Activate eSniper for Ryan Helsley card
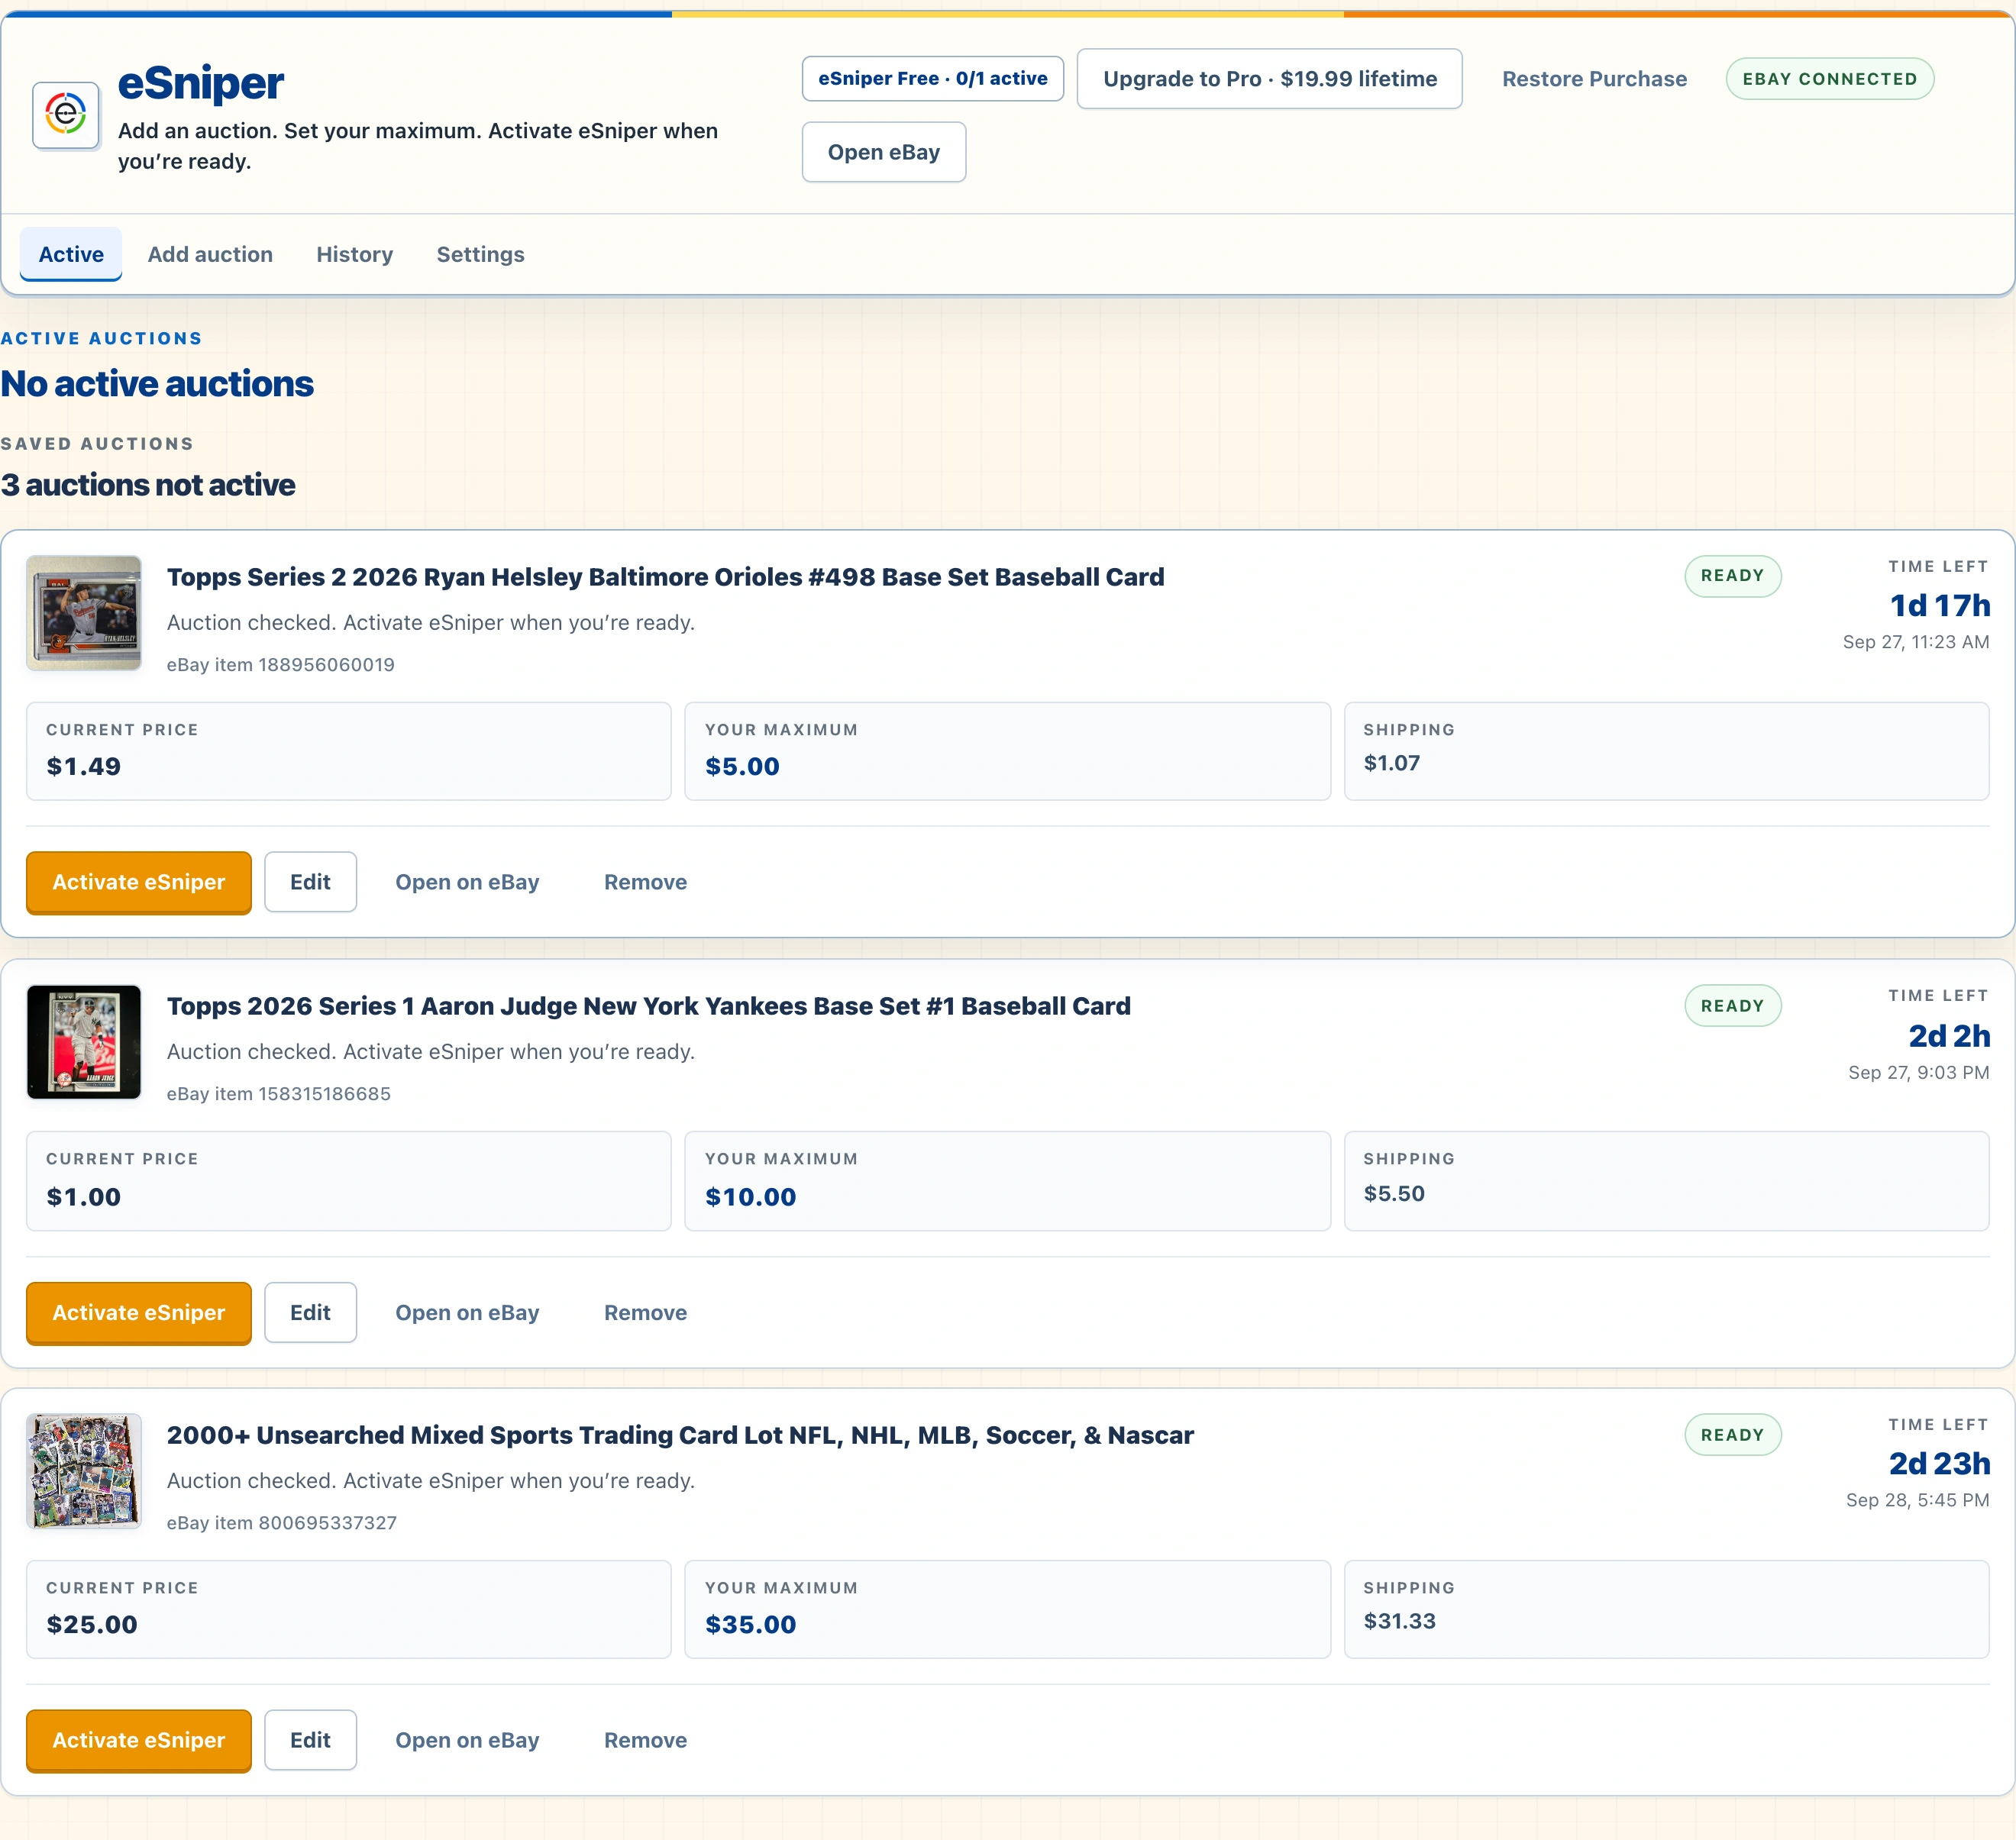Viewport: 2016px width, 1840px height. click(x=139, y=882)
